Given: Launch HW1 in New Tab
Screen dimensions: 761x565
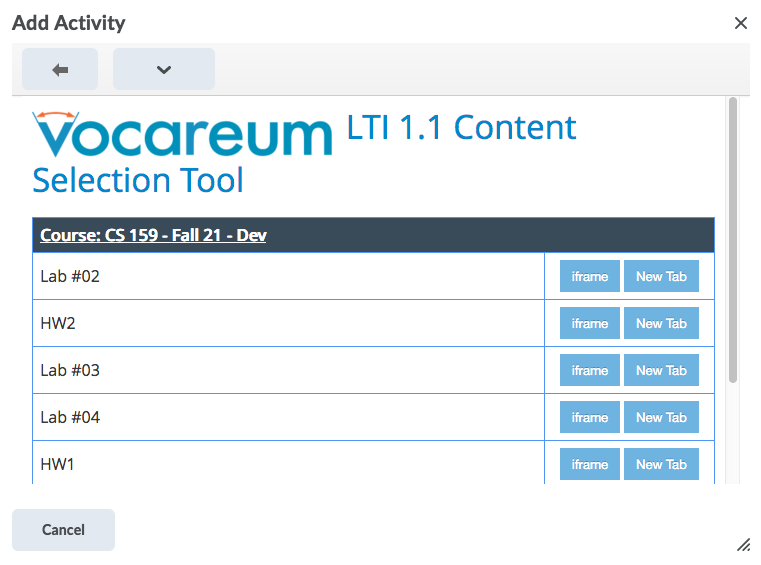Looking at the screenshot, I should pos(661,464).
